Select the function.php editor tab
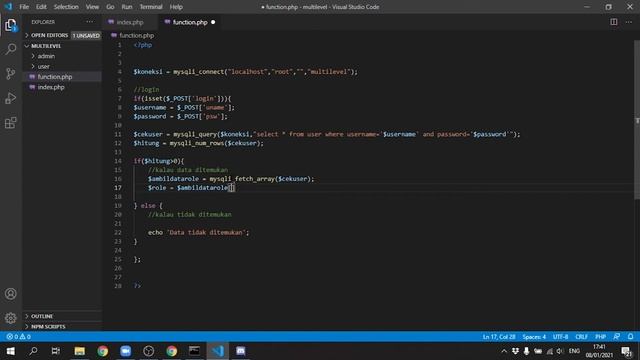This screenshot has height=360, width=640. point(190,22)
